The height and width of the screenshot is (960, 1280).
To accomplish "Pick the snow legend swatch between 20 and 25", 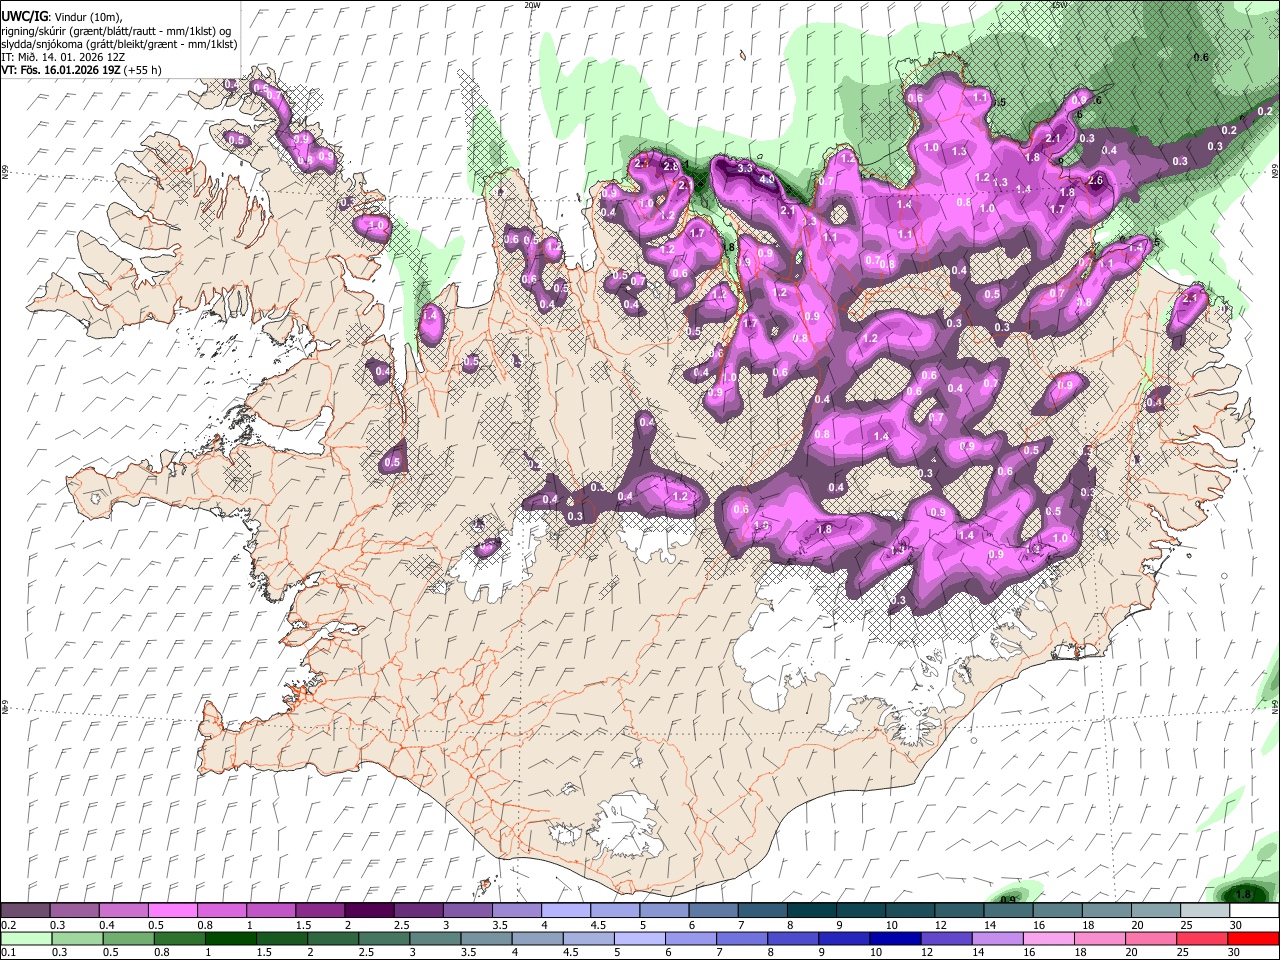I will tap(1156, 911).
